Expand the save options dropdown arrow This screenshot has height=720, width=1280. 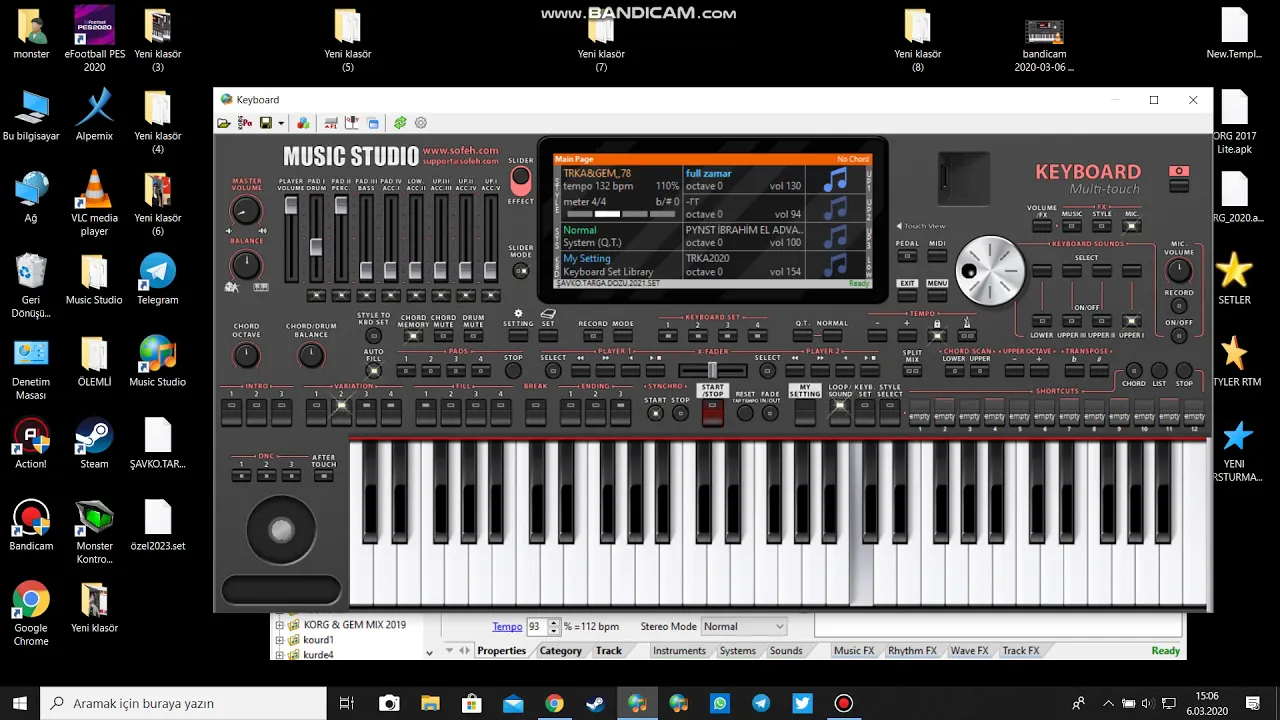(281, 124)
